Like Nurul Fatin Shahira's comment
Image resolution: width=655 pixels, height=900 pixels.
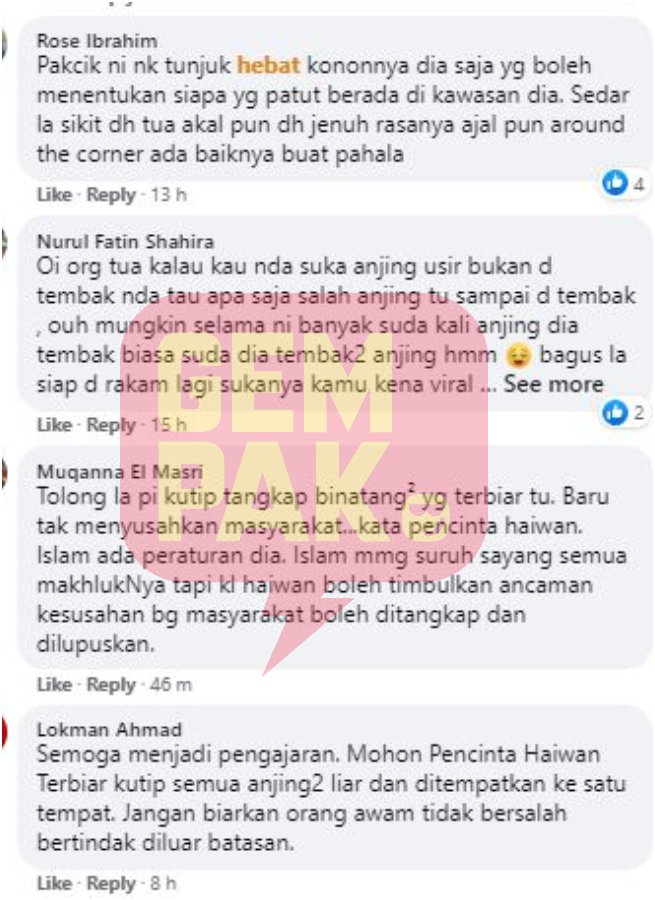[x=55, y=424]
